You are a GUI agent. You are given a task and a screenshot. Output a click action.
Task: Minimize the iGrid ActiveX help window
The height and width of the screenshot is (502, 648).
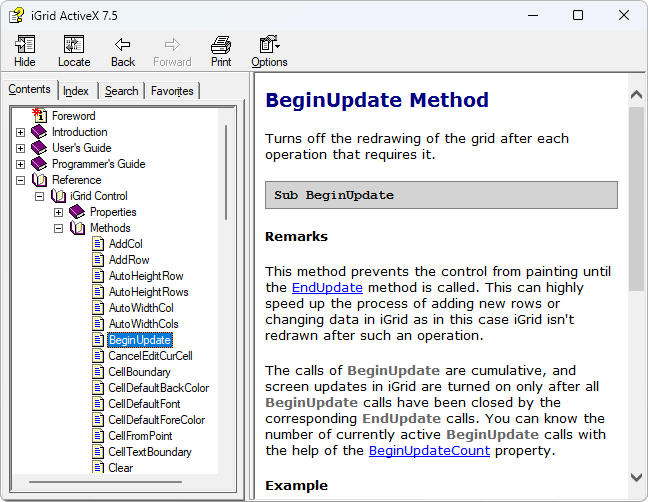click(x=533, y=15)
